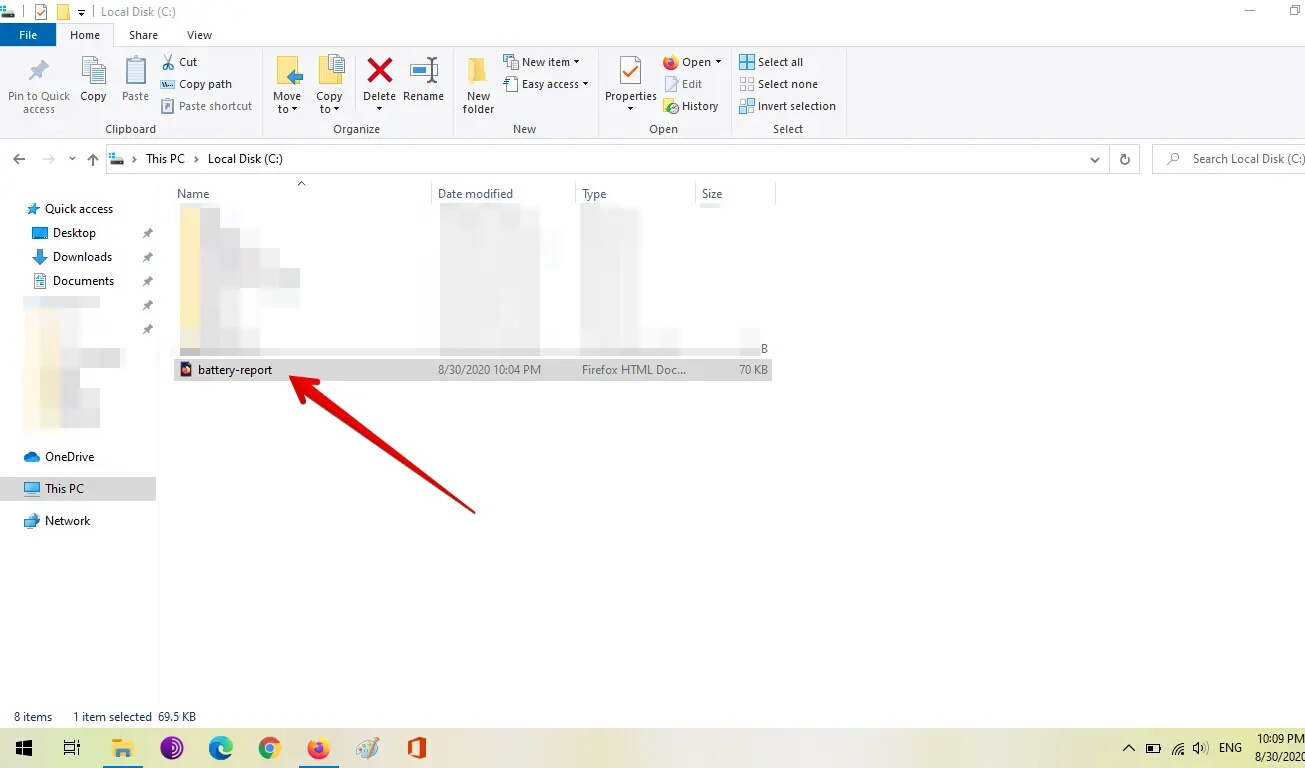The height and width of the screenshot is (768, 1305).
Task: Open address bar history dropdown chevron
Action: (x=1096, y=159)
